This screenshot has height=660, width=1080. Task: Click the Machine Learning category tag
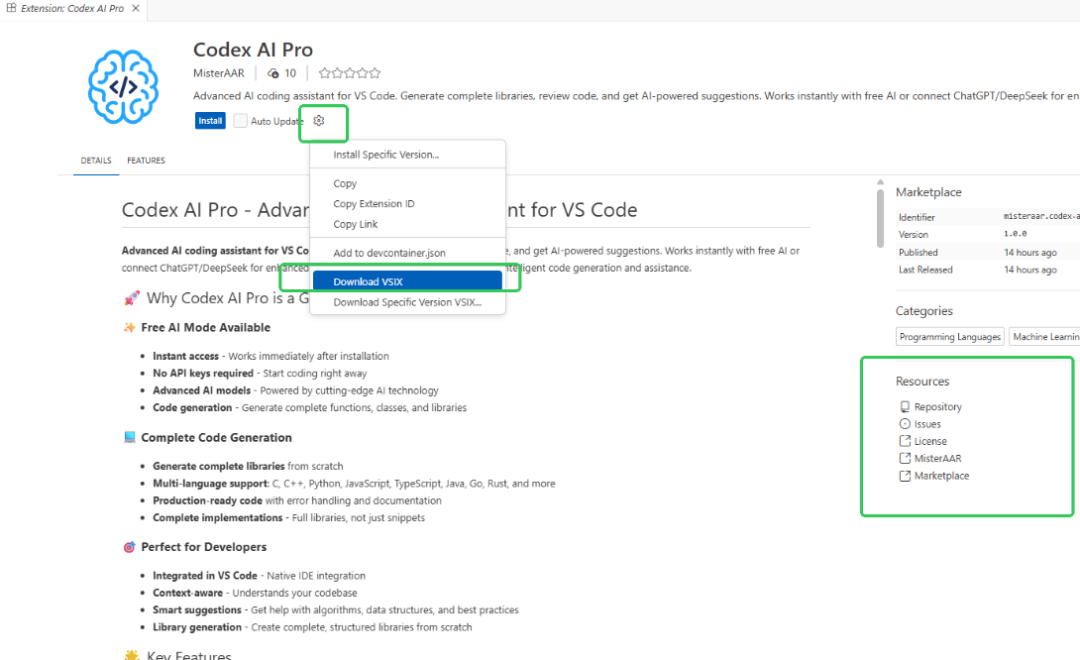[1045, 336]
